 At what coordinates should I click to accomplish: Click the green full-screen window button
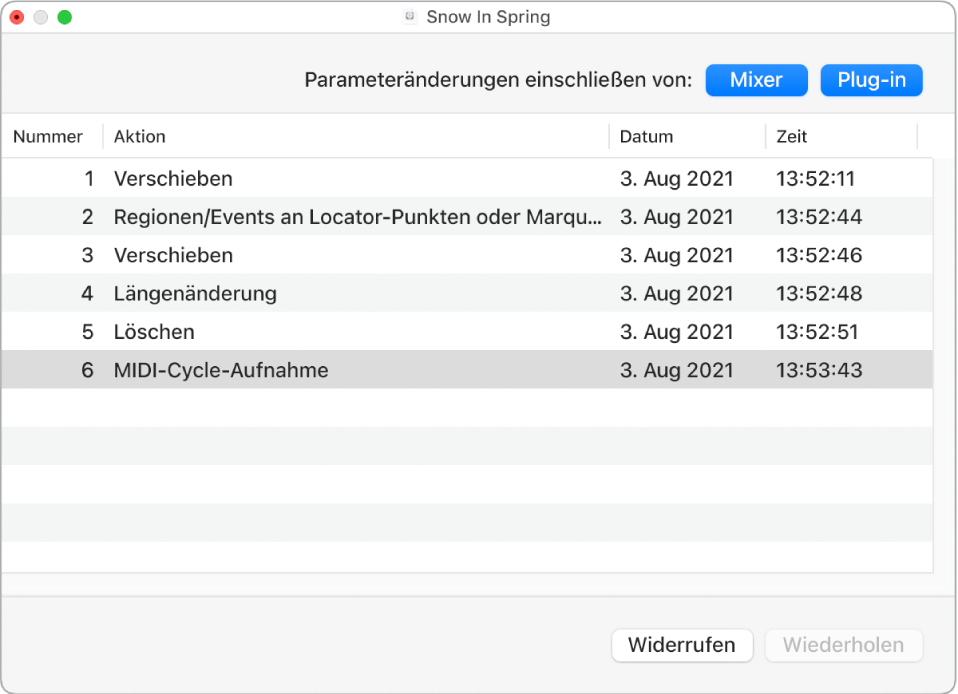pyautogui.click(x=64, y=18)
